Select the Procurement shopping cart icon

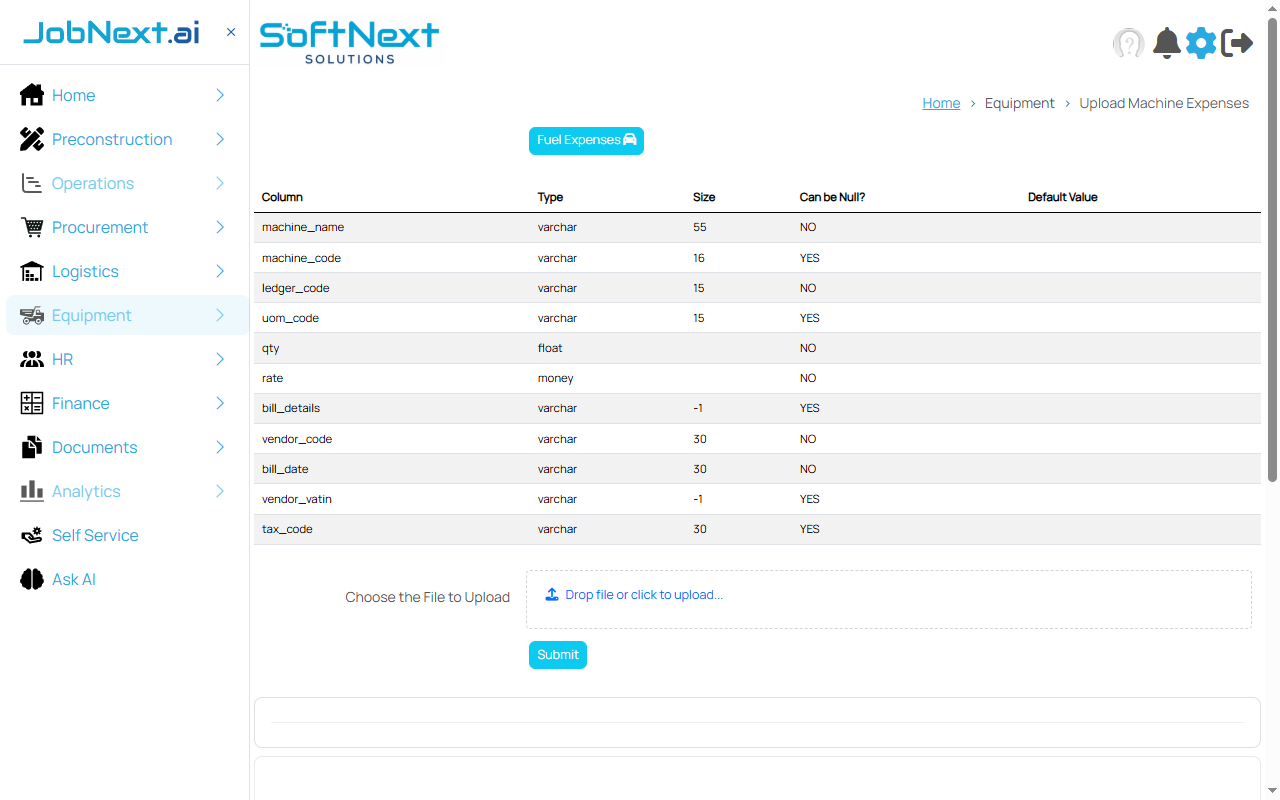31,227
